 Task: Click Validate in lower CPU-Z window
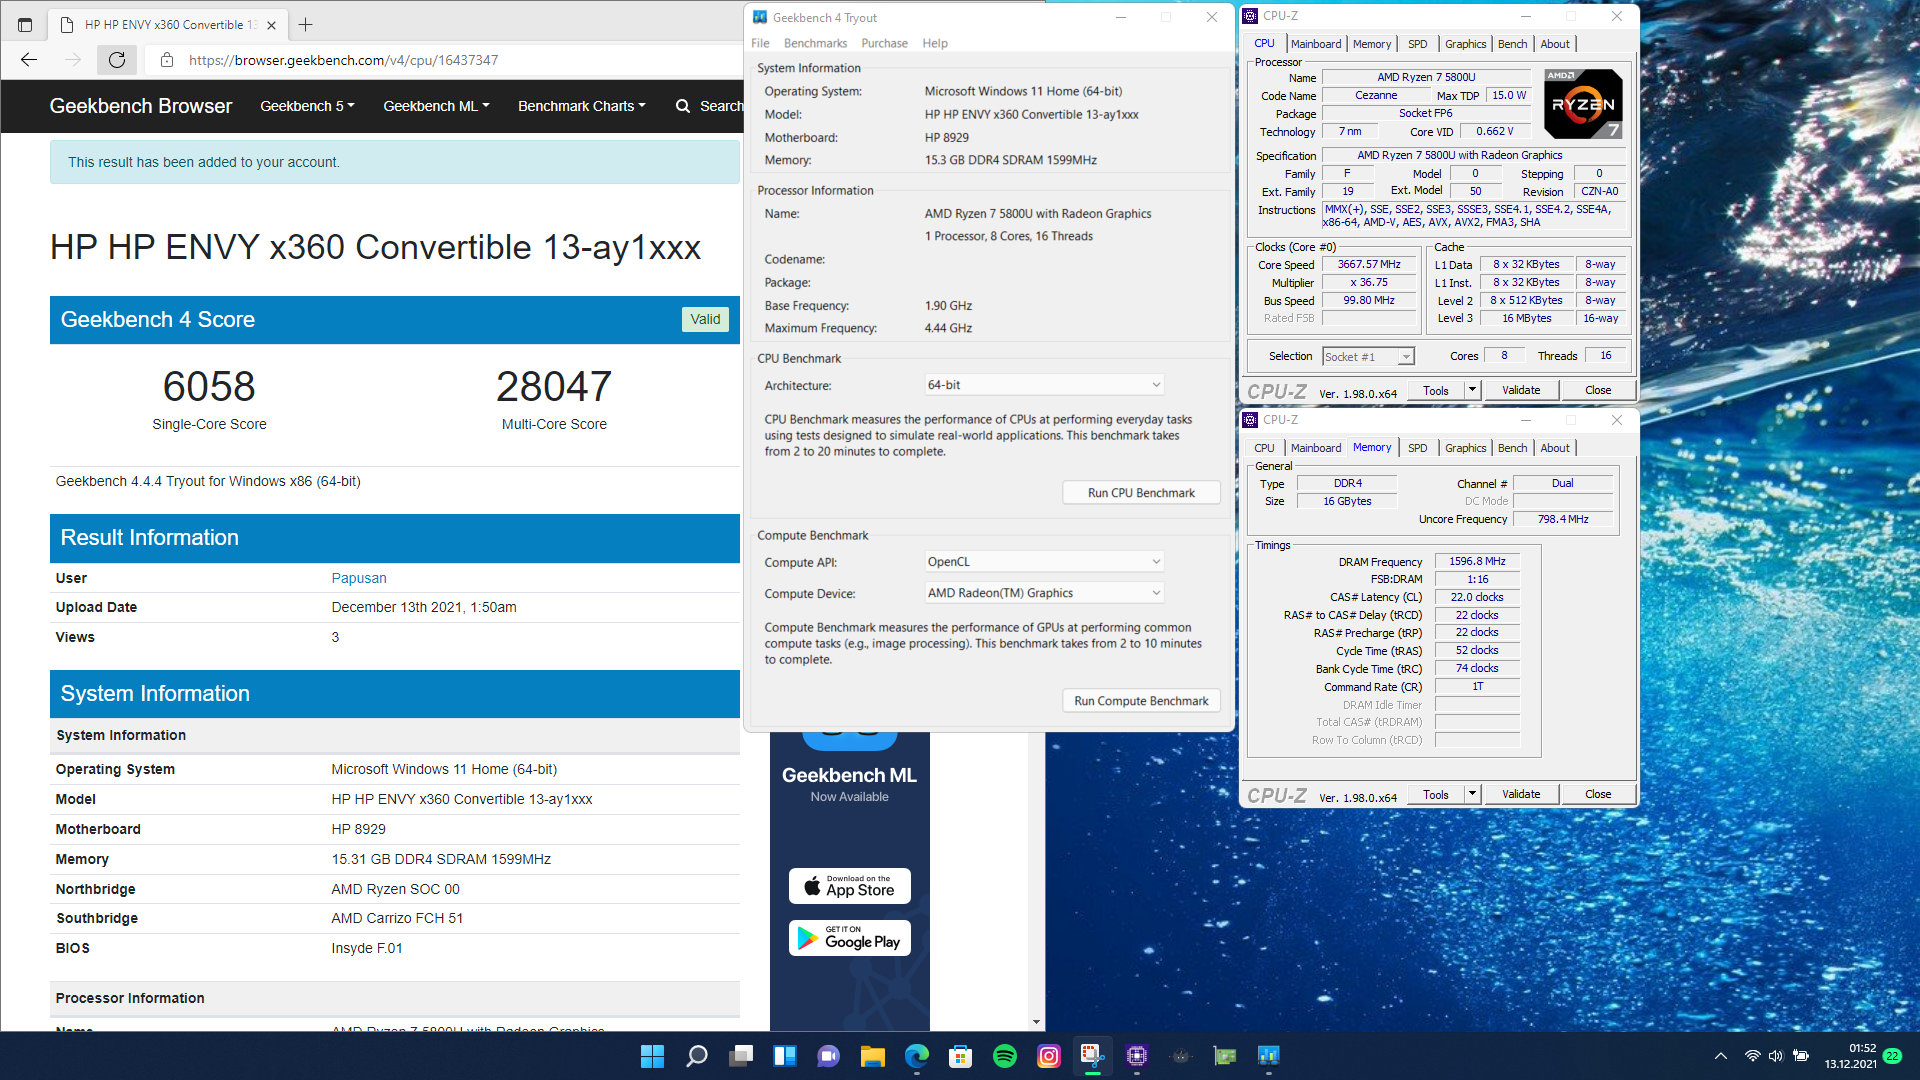(x=1521, y=795)
